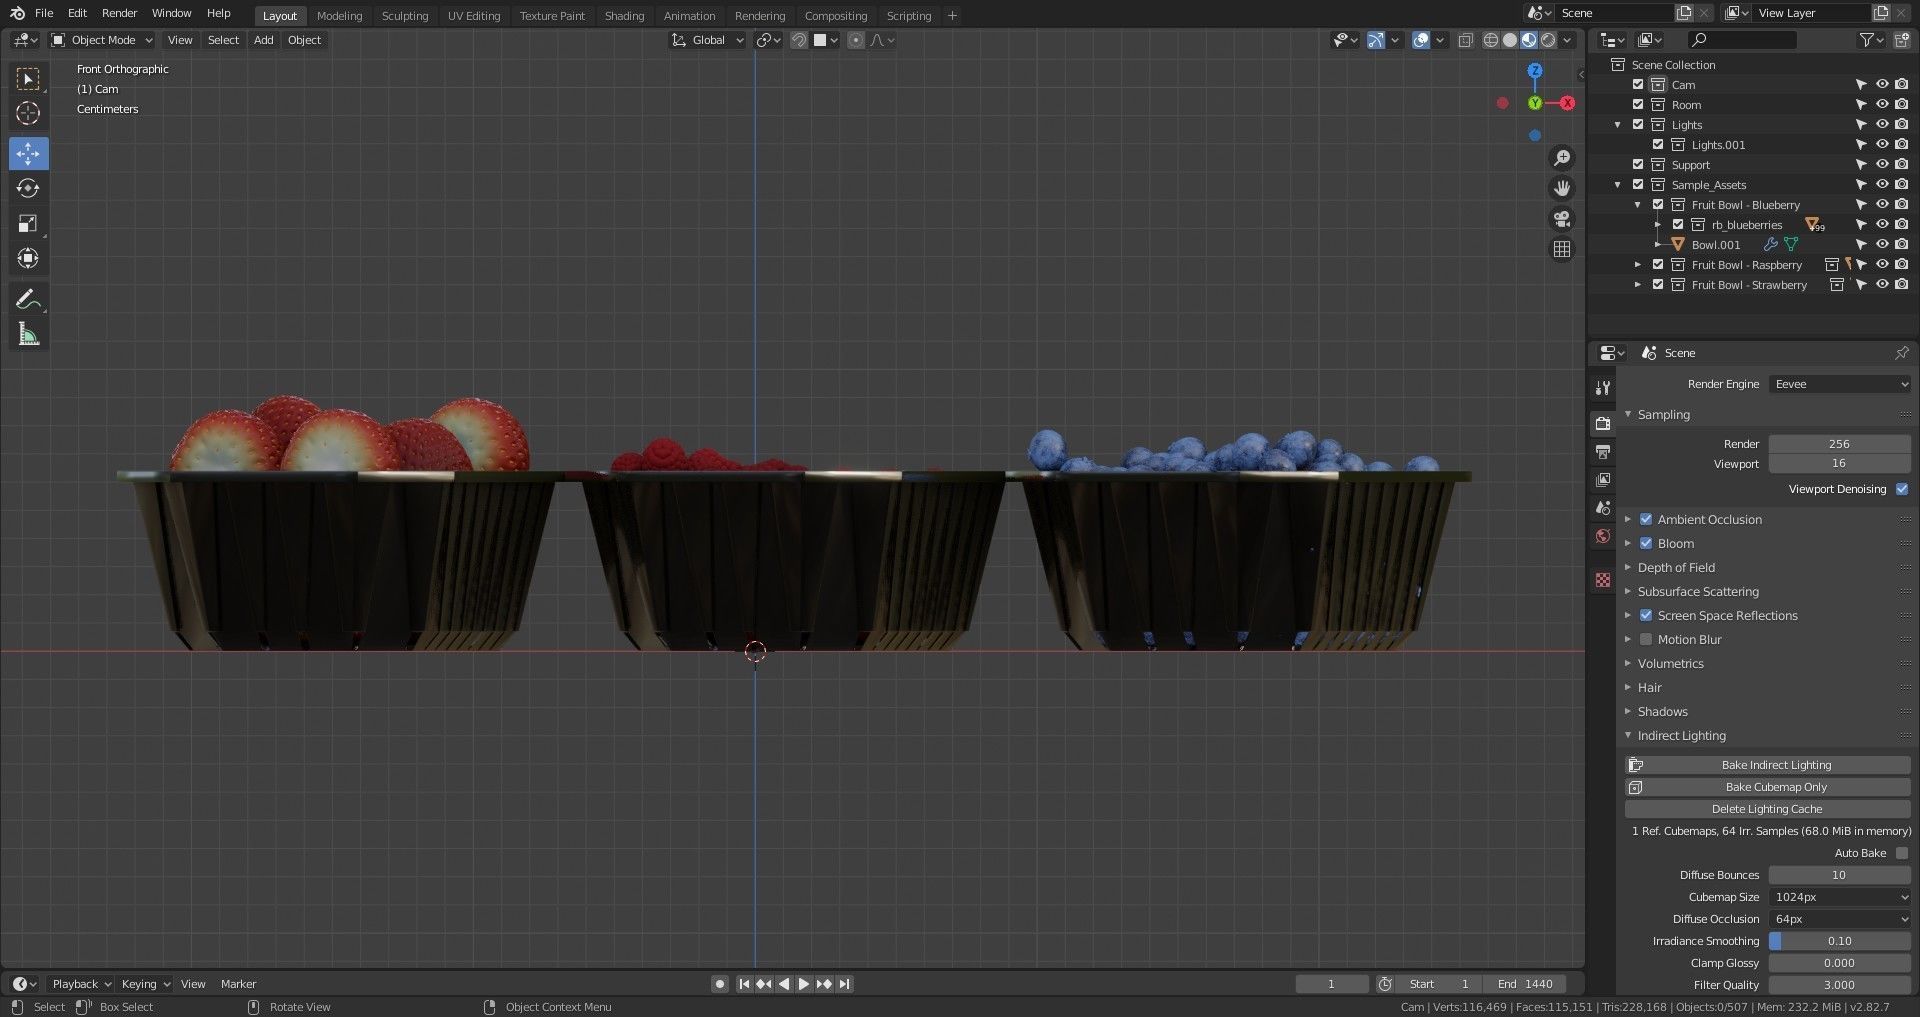Switch to the Shading workspace tab
This screenshot has height=1017, width=1920.
tap(624, 16)
